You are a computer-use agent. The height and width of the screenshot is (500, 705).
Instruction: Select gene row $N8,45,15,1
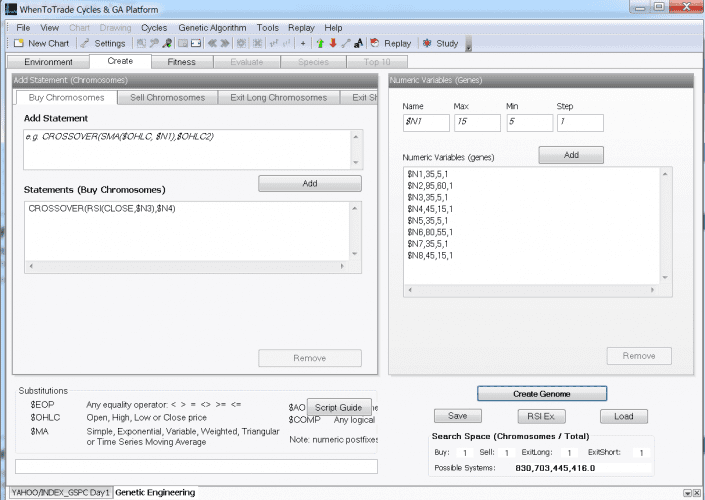430,256
